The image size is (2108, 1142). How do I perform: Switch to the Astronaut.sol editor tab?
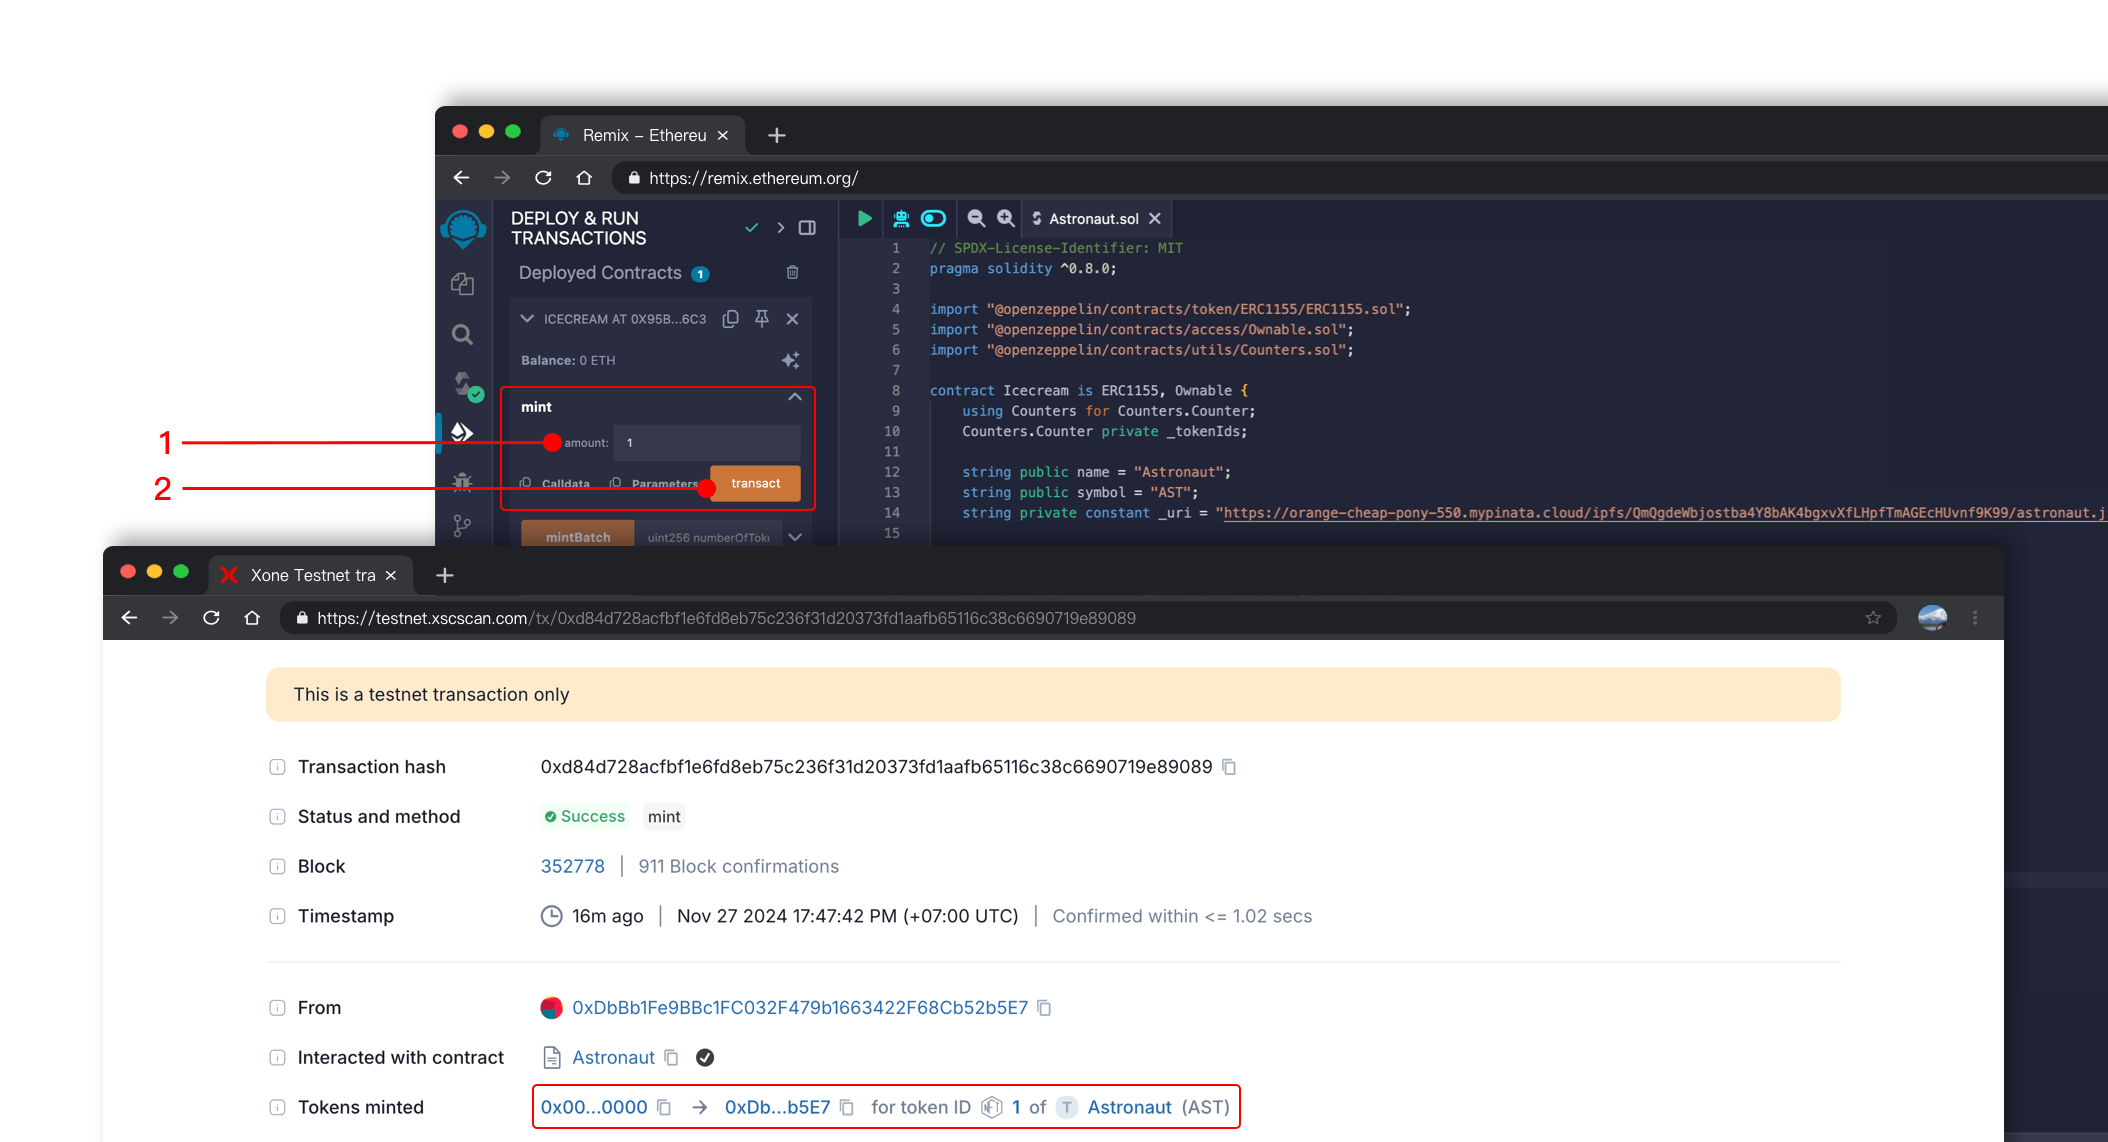(x=1093, y=218)
